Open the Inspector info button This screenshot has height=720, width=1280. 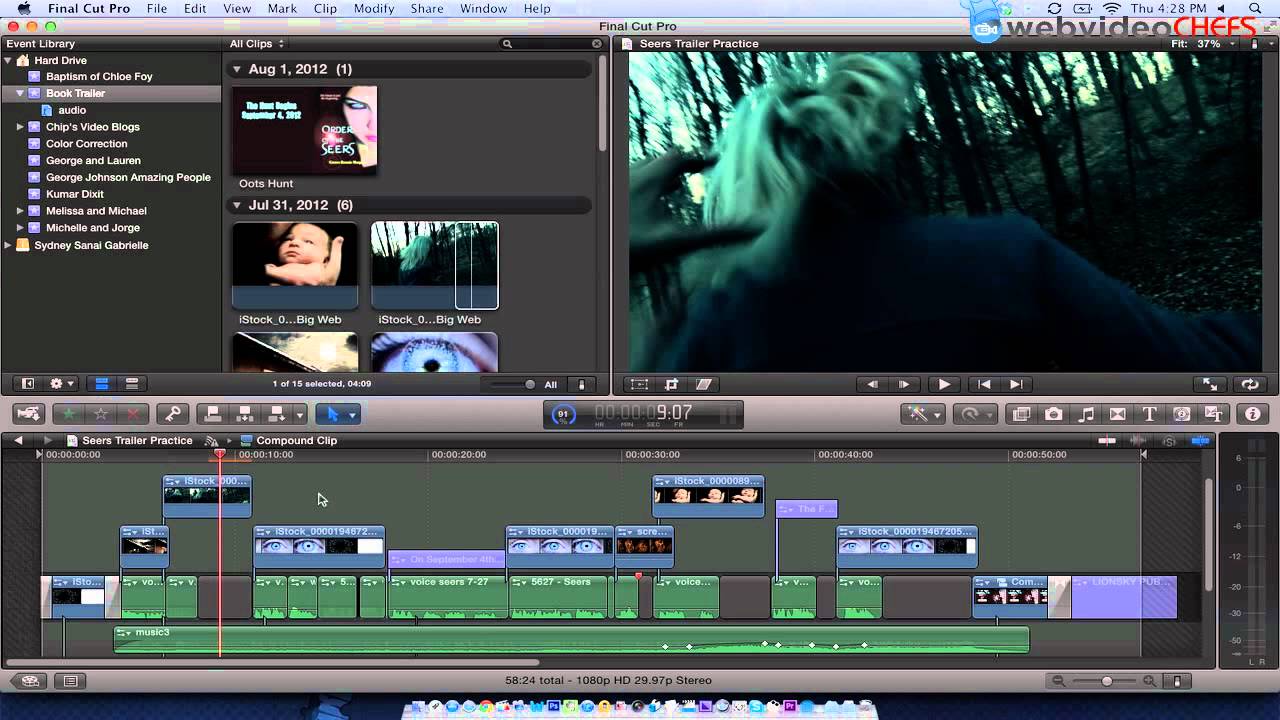tap(1252, 413)
